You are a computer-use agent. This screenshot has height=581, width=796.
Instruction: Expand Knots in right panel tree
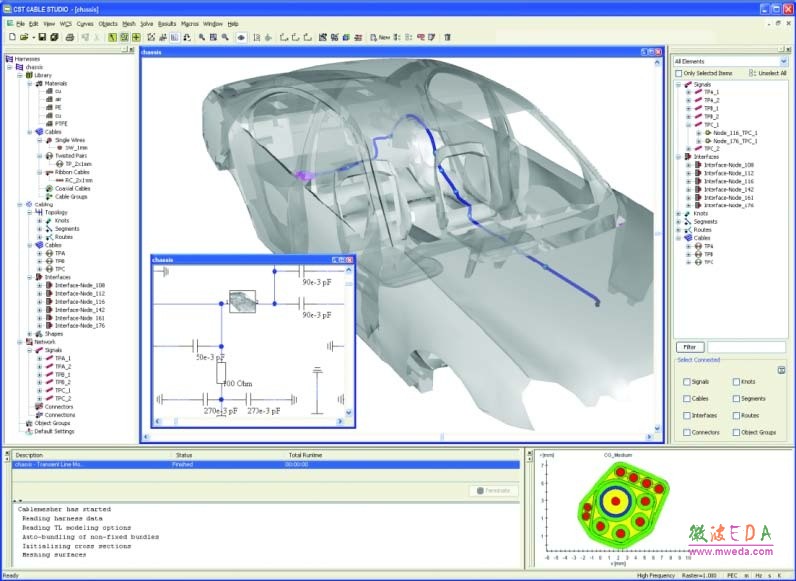click(679, 214)
